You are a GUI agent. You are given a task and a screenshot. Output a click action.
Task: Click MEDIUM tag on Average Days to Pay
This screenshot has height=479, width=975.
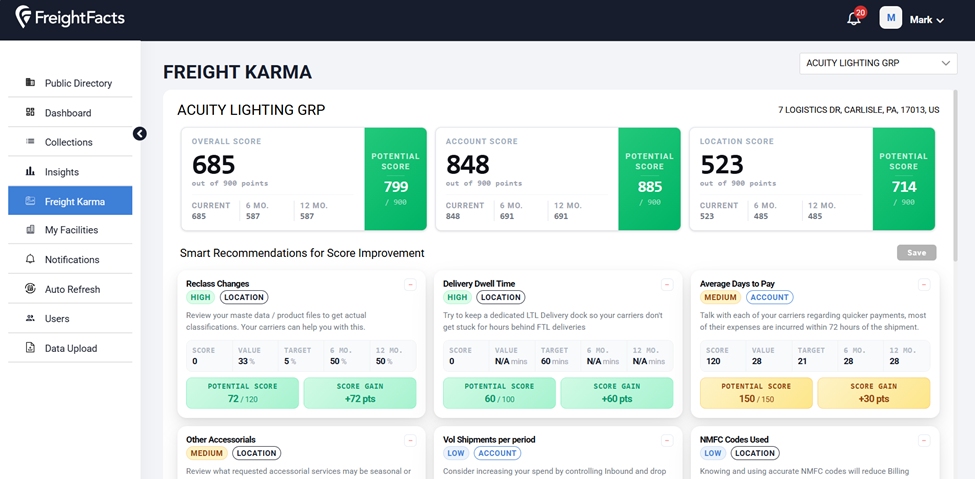721,297
